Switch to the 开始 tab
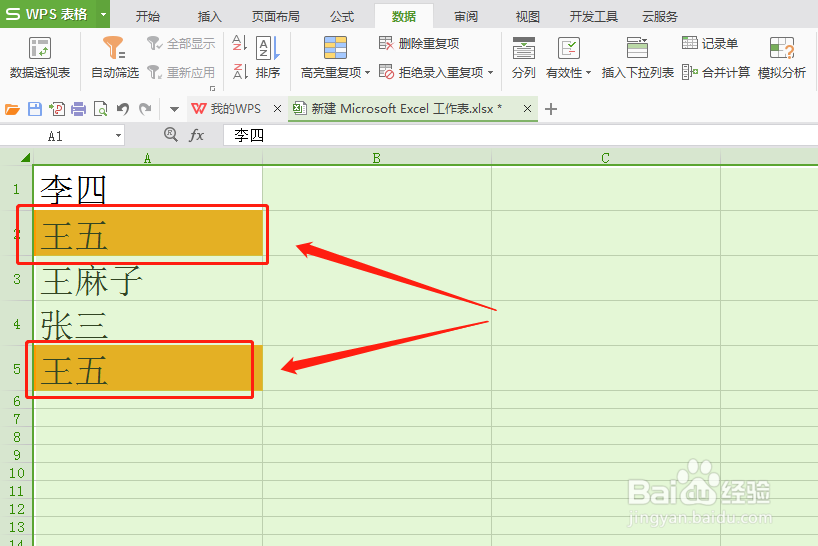The image size is (818, 546). point(148,17)
